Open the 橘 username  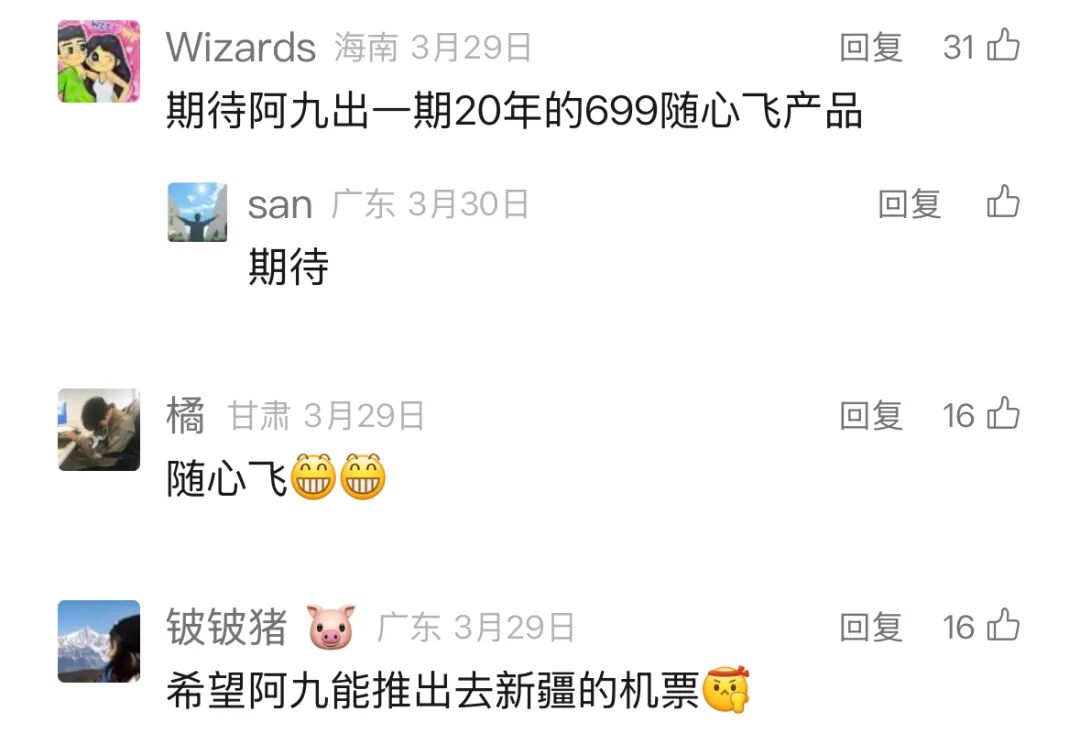[x=185, y=415]
